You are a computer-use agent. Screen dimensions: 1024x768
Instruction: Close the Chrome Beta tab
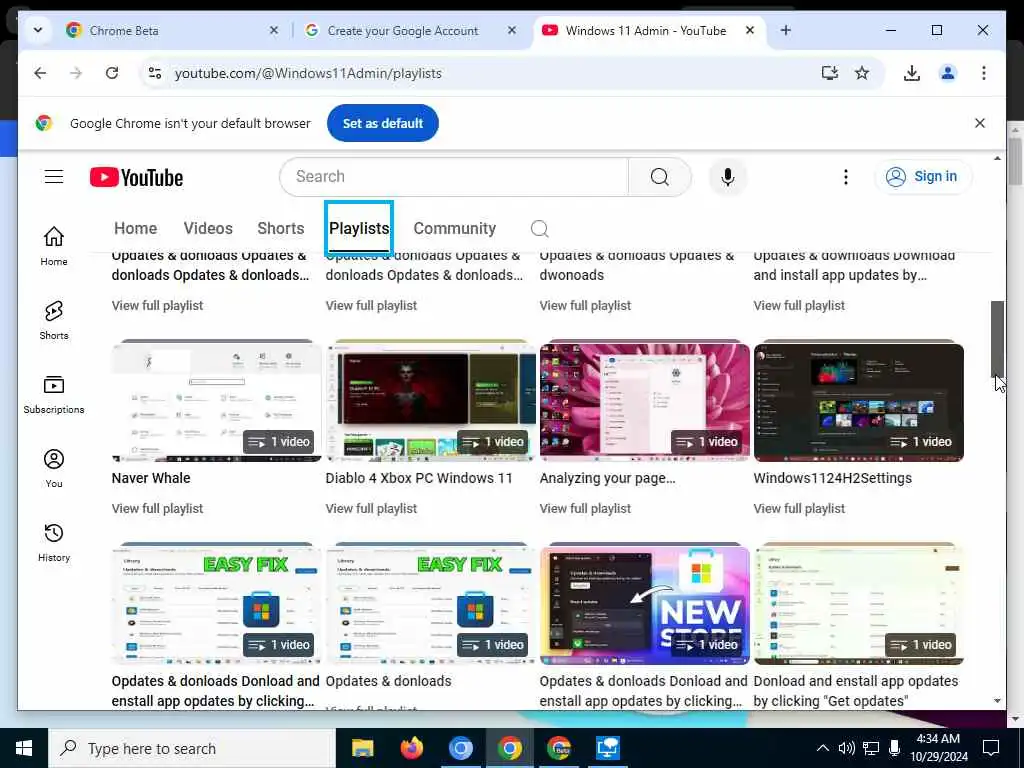274,30
